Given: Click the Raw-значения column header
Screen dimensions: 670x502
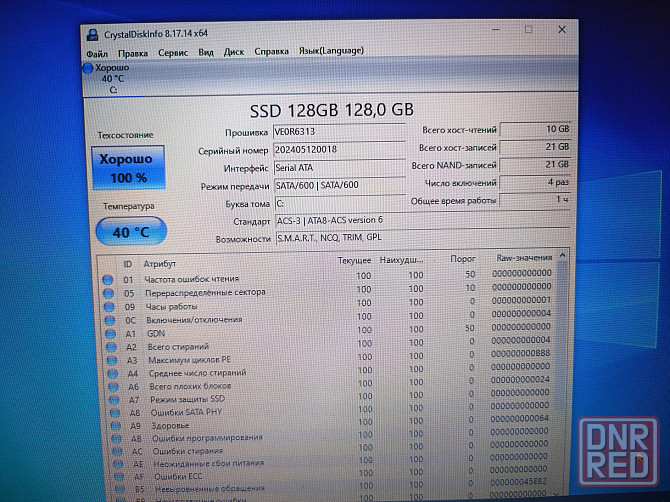Looking at the screenshot, I should 524,258.
